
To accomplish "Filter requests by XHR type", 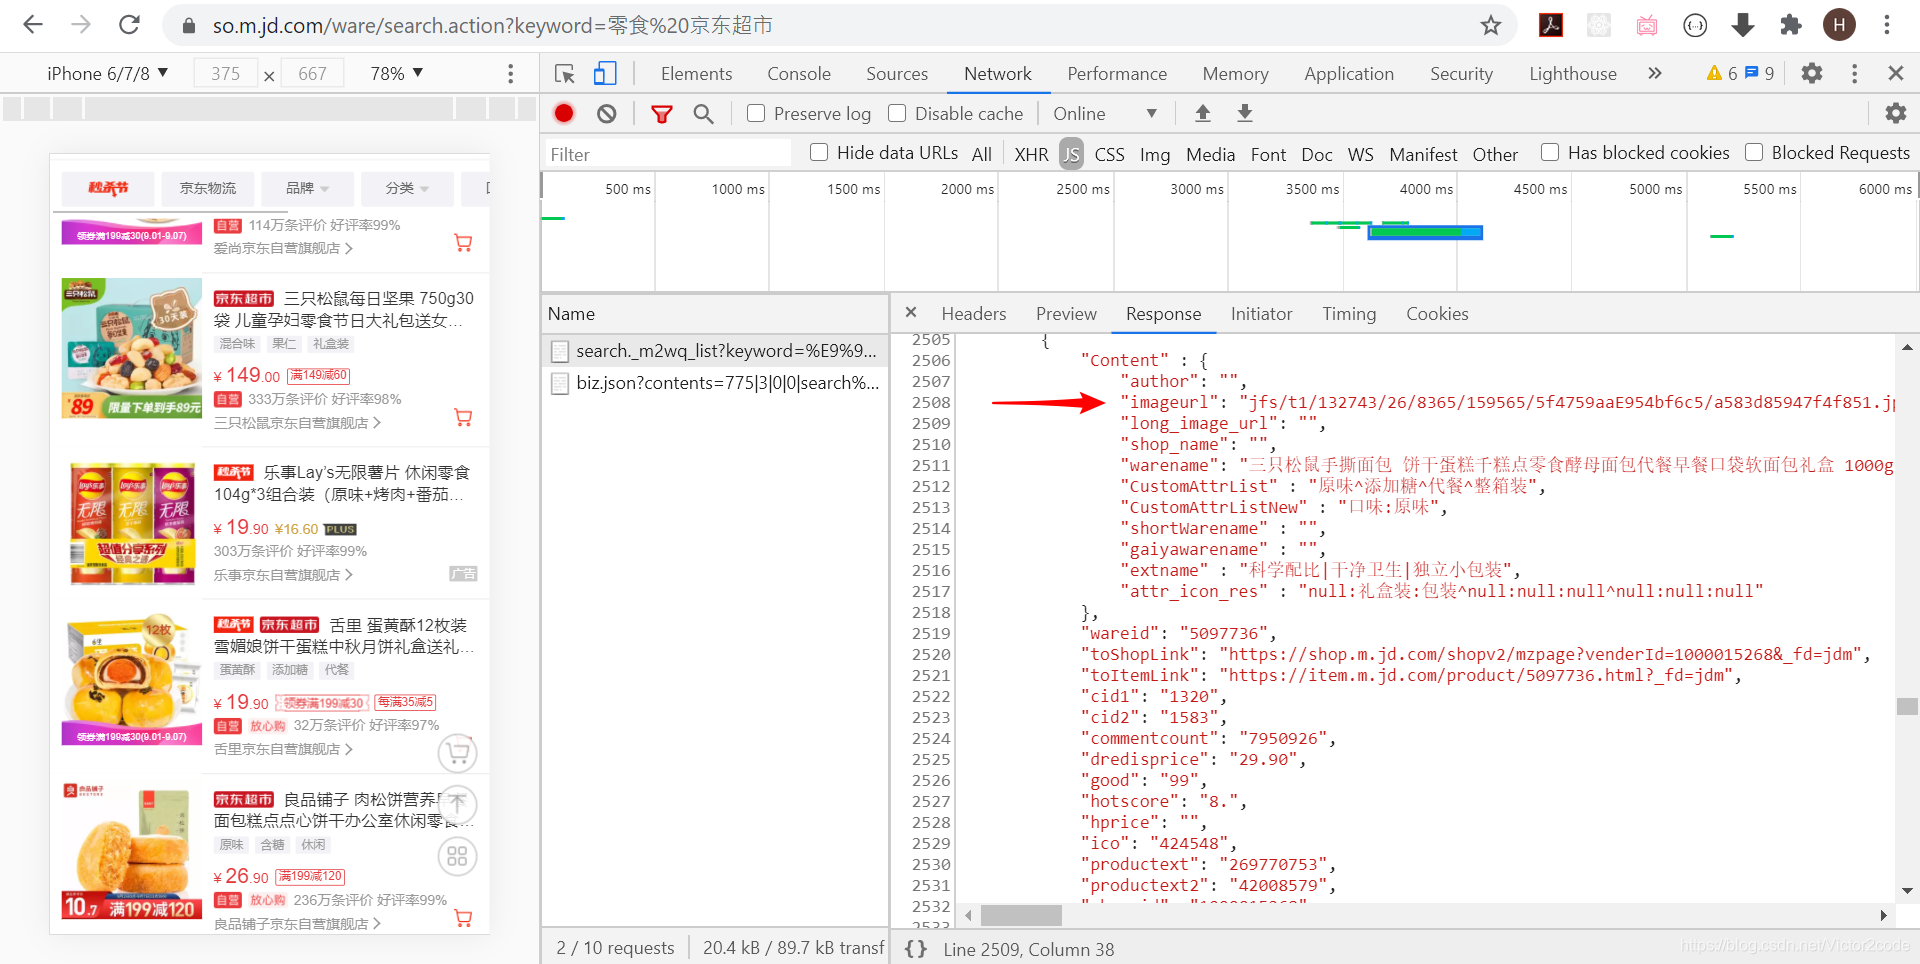I will click(x=1031, y=154).
